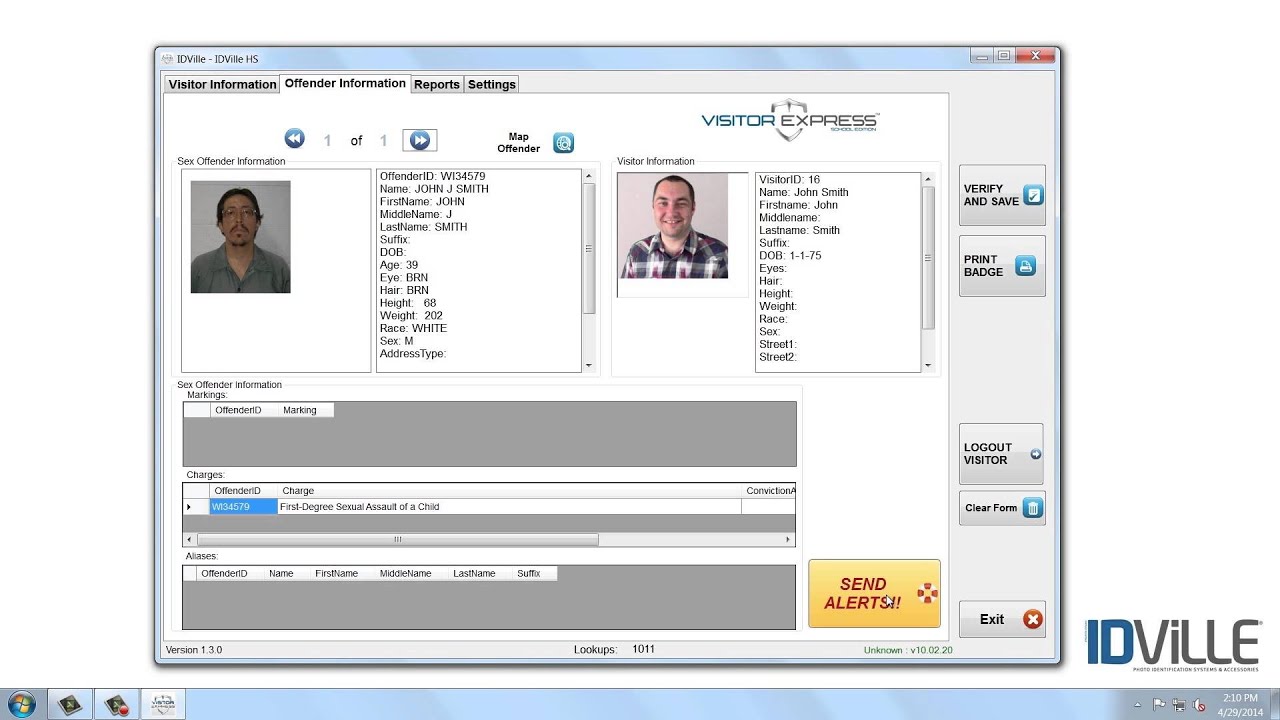Select the 'Lastname: Smith' visitor line
This screenshot has height=720, width=1280.
tap(799, 230)
